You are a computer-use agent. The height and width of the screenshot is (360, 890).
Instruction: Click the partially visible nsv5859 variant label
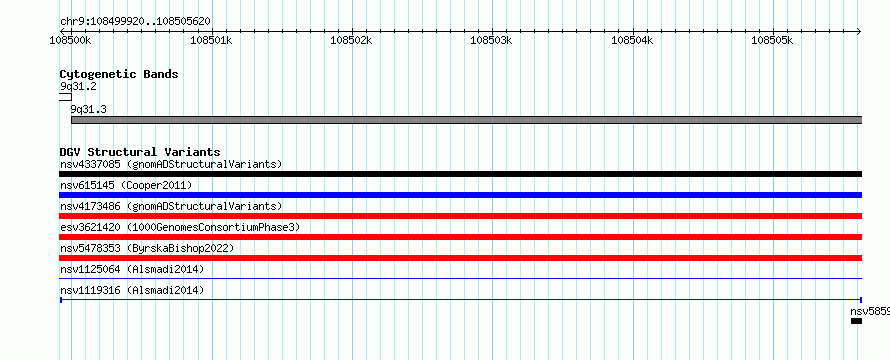tap(870, 312)
